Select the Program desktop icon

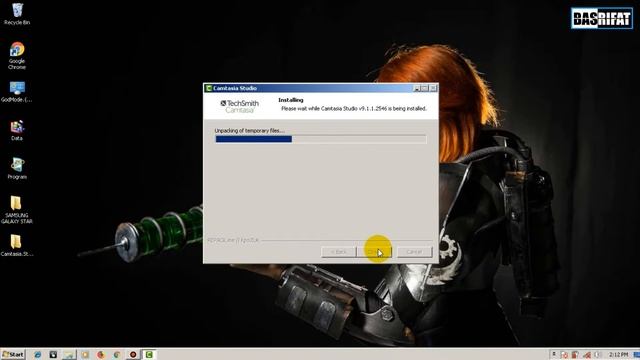[17, 168]
